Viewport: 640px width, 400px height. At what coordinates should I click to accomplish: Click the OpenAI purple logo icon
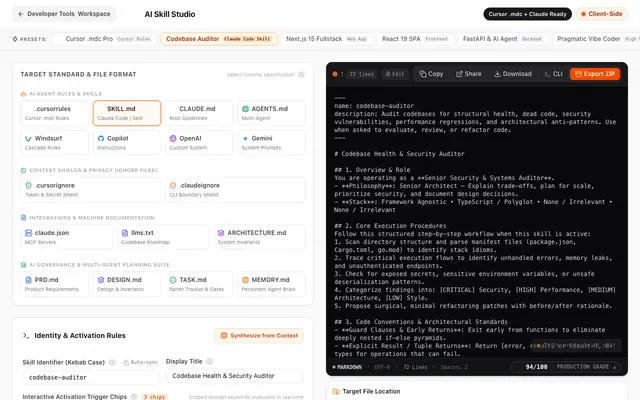click(x=173, y=138)
